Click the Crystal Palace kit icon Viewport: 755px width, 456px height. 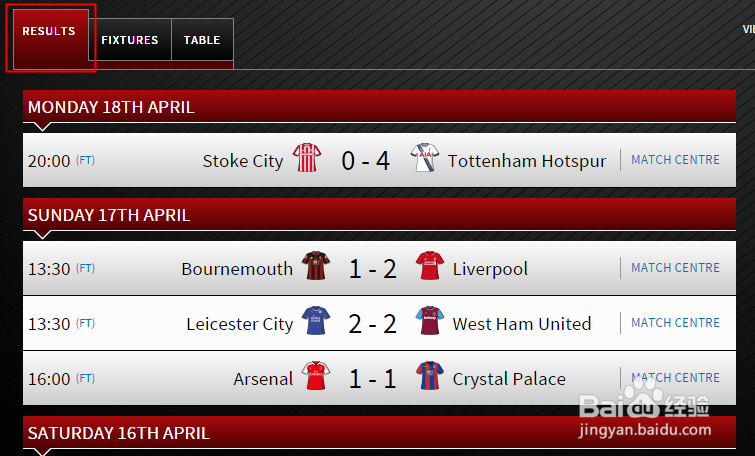pyautogui.click(x=428, y=377)
